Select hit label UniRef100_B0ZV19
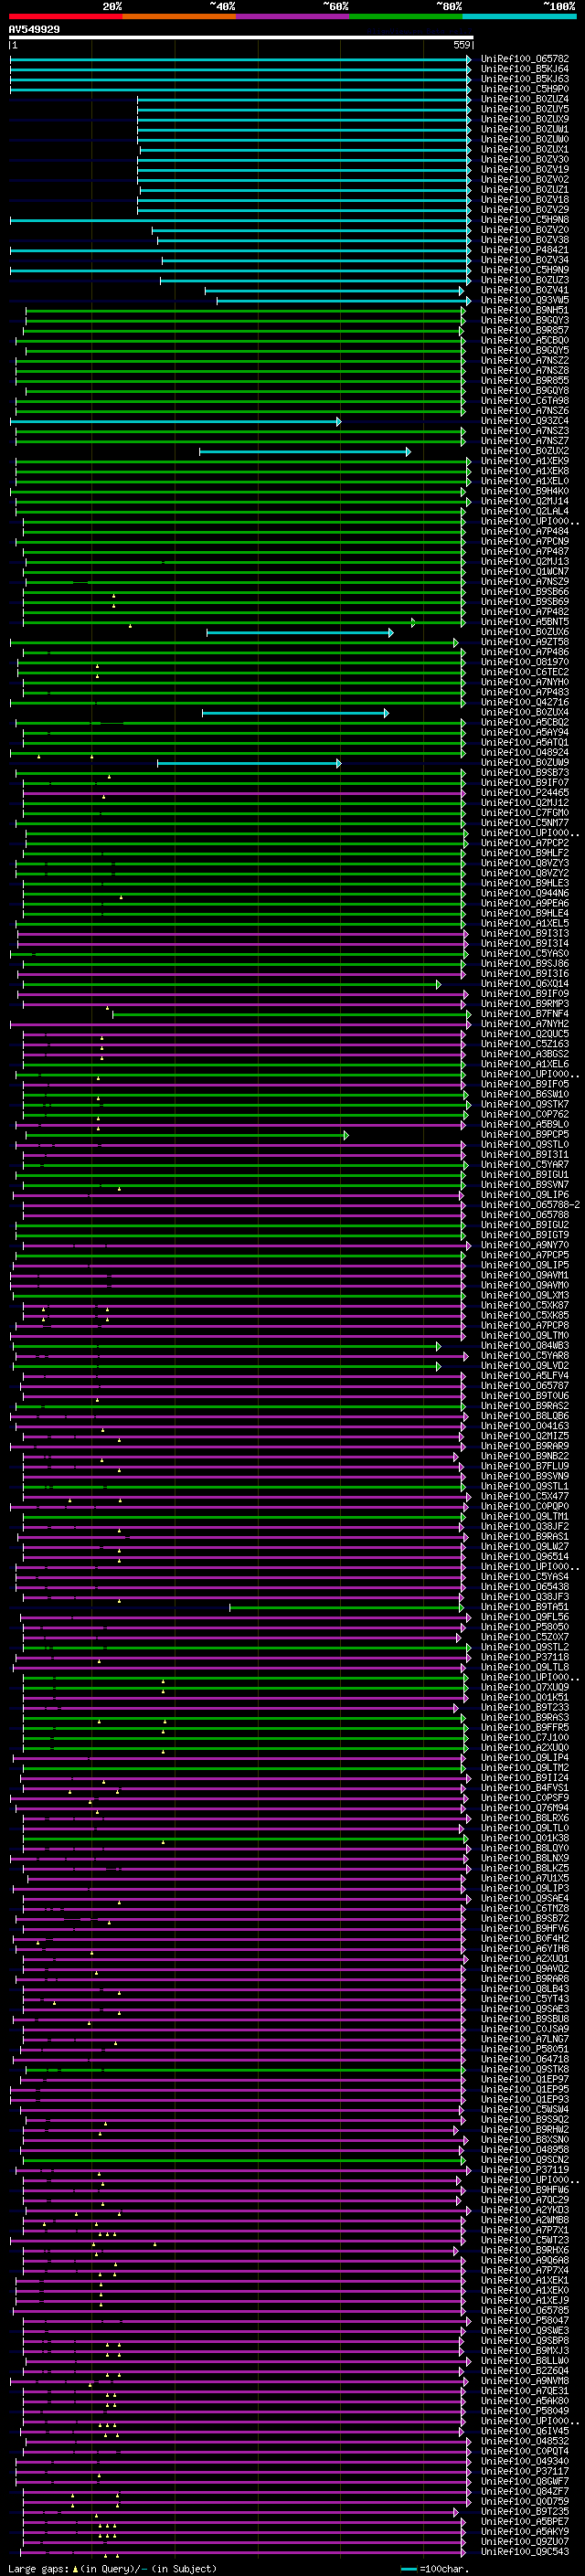 (x=525, y=169)
